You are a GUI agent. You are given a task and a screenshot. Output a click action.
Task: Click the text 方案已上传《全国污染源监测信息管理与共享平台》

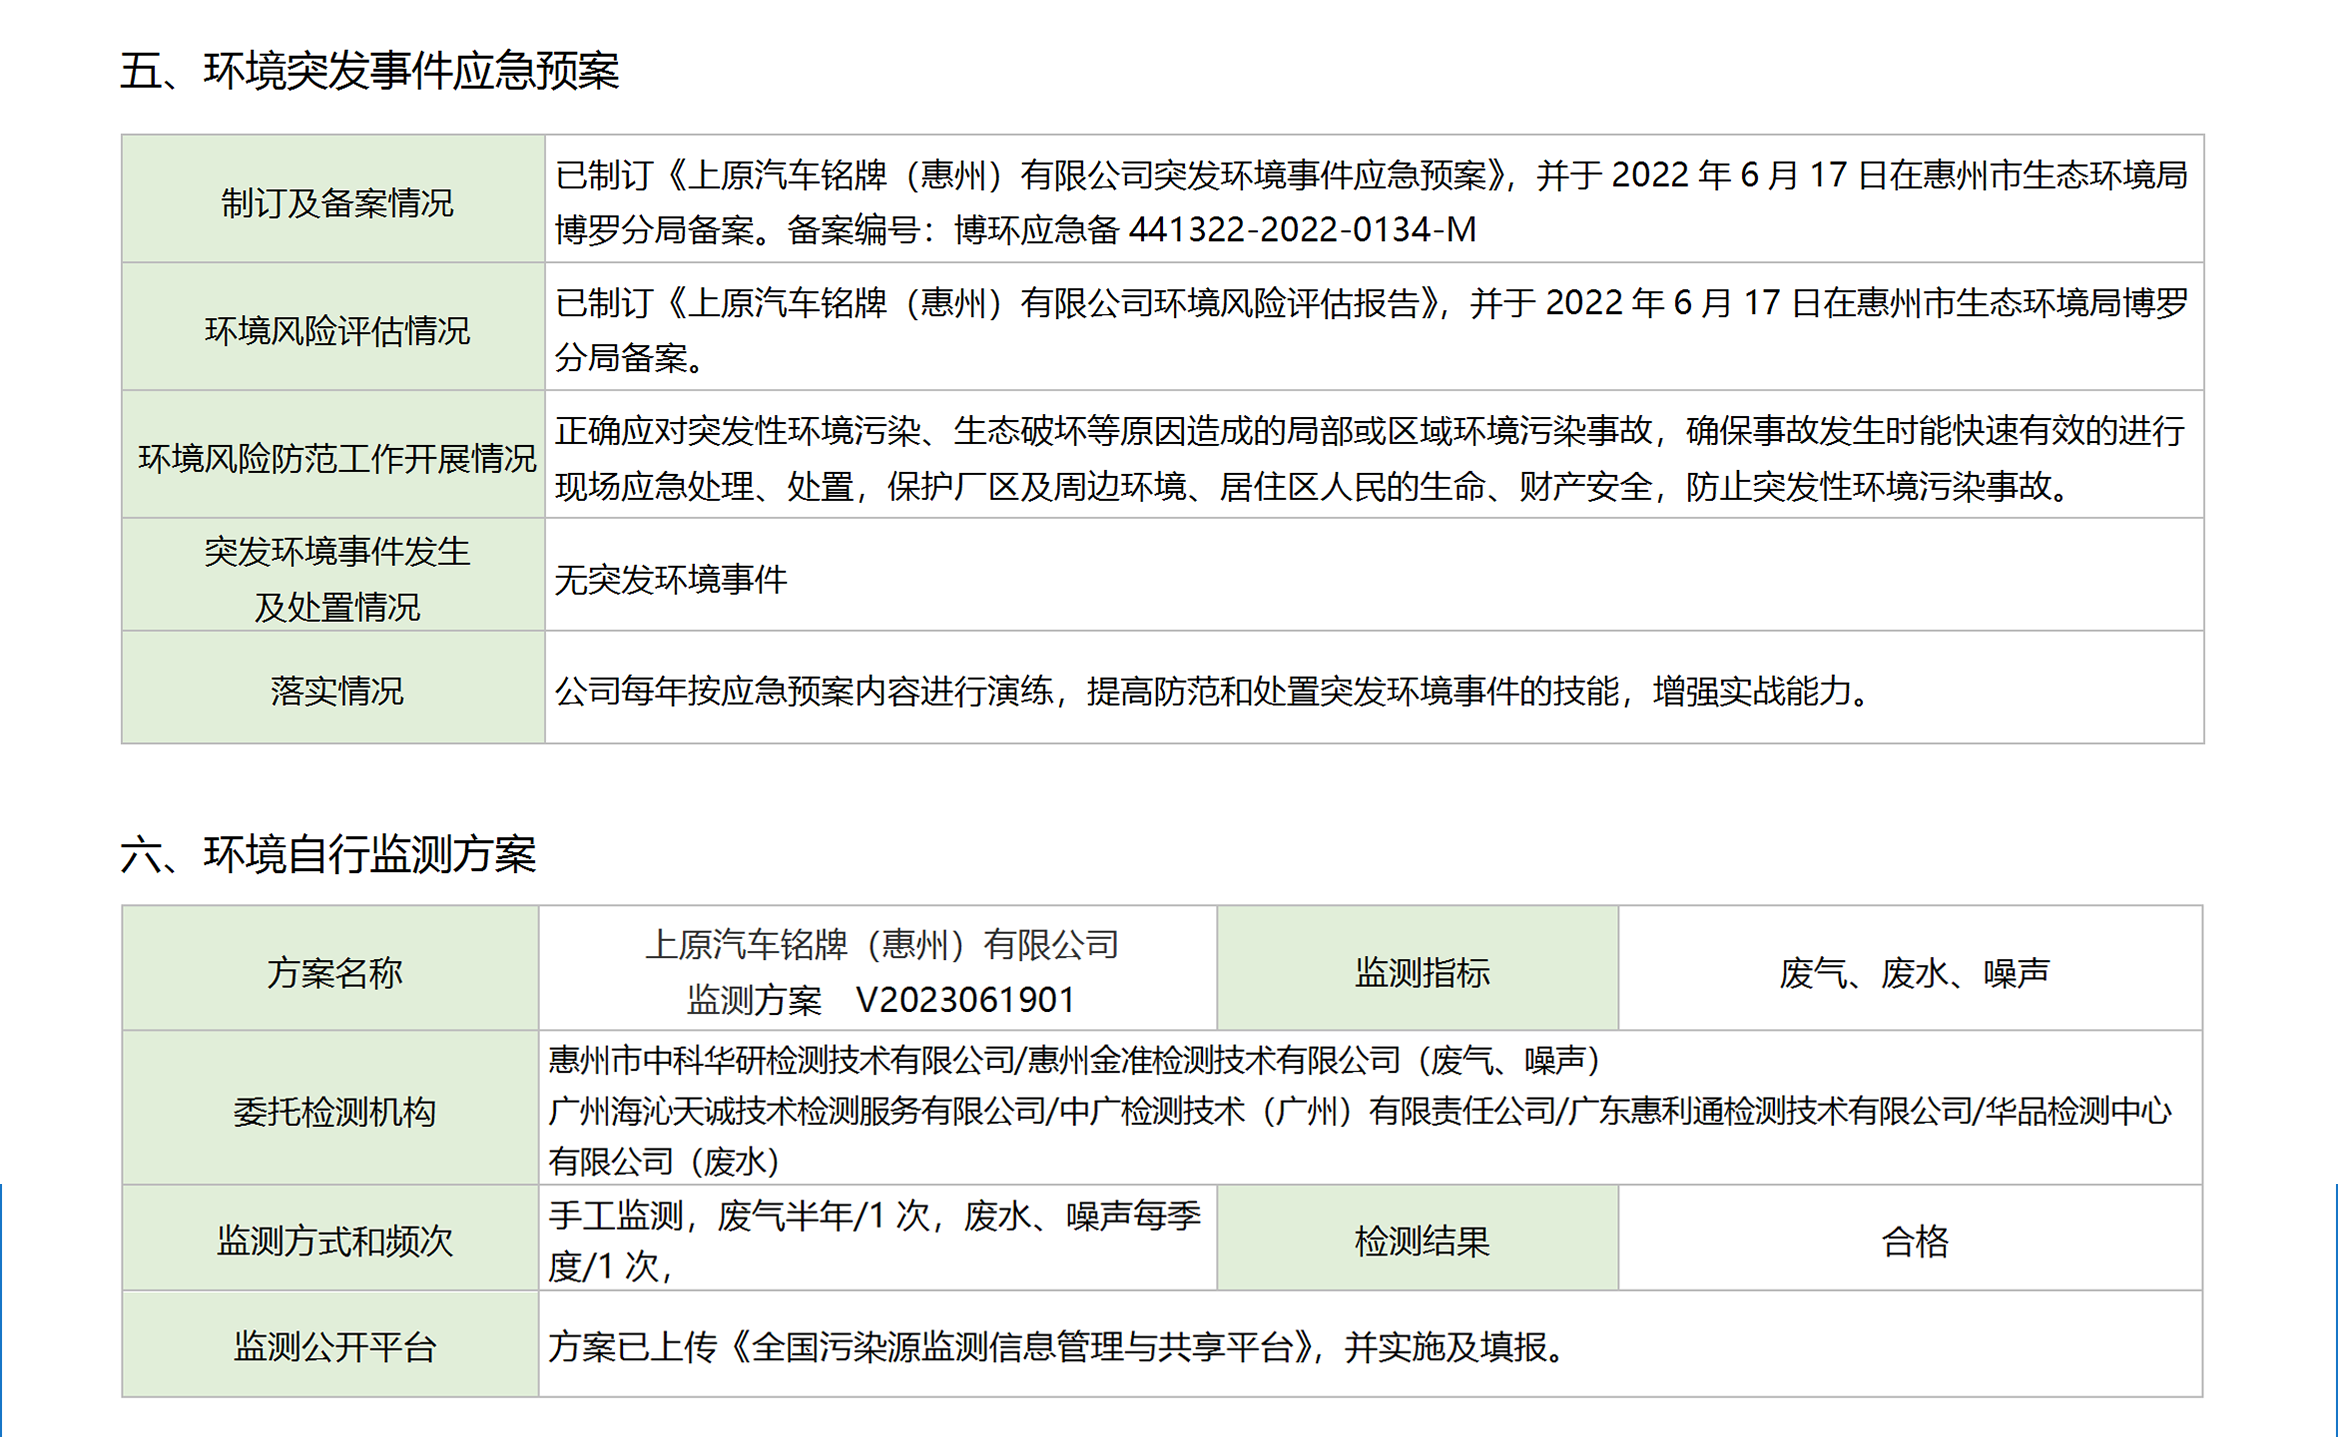[1056, 1347]
